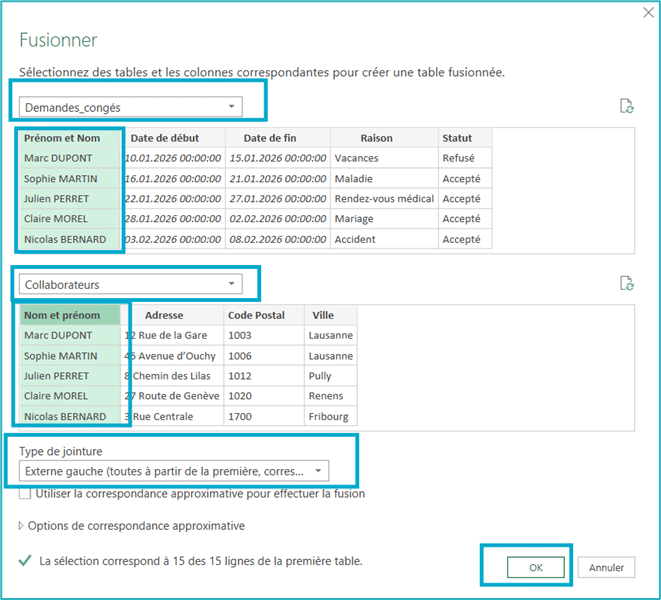Click the refresh preview icon beside Demandes_congés
Image resolution: width=661 pixels, height=600 pixels.
pos(626,106)
